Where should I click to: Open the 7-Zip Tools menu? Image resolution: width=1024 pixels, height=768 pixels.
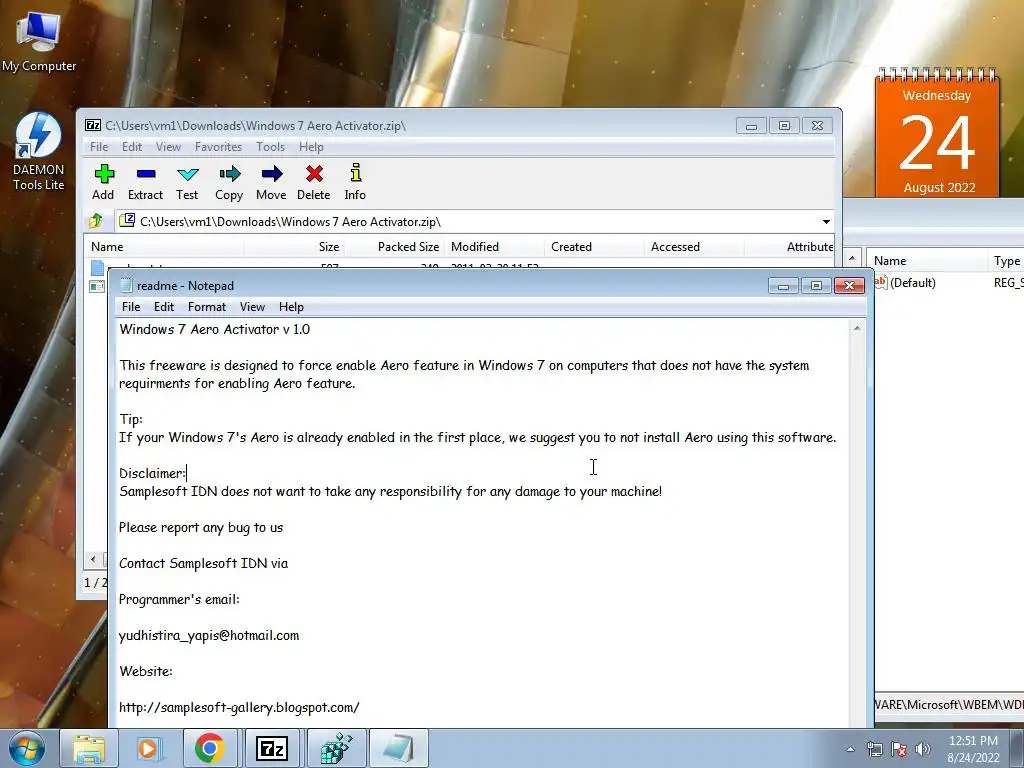pos(270,147)
